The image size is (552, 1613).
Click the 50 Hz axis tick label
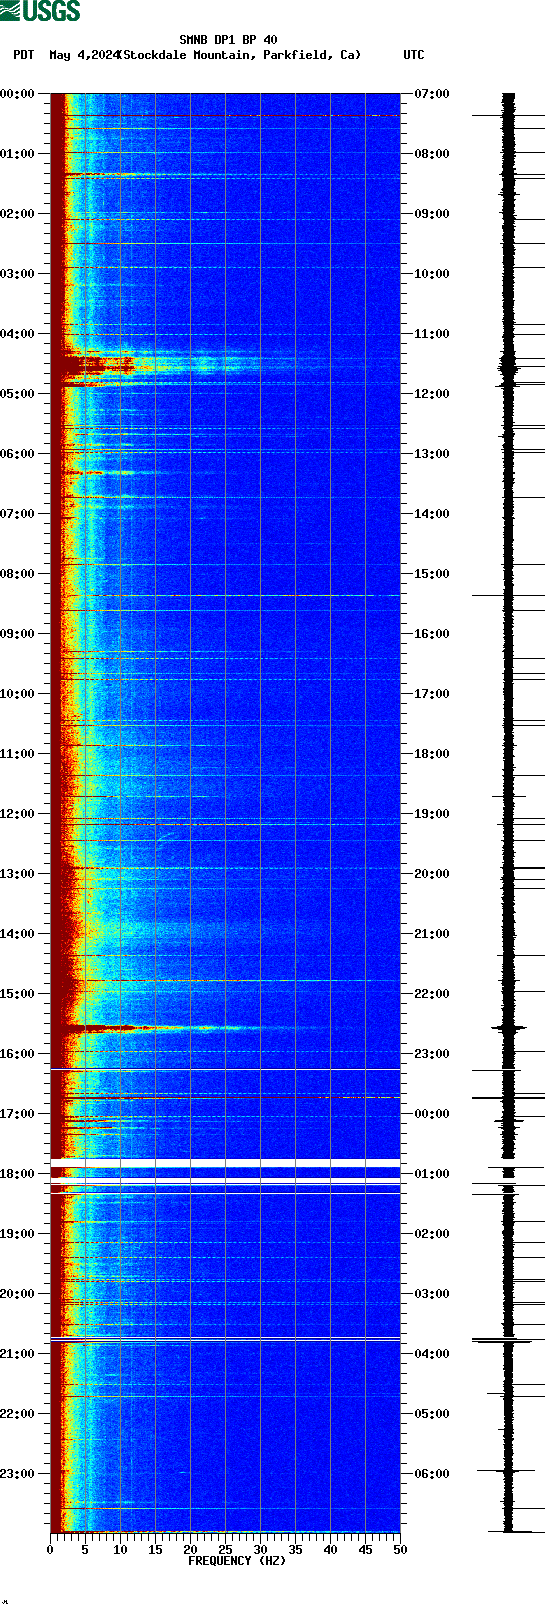400,1550
